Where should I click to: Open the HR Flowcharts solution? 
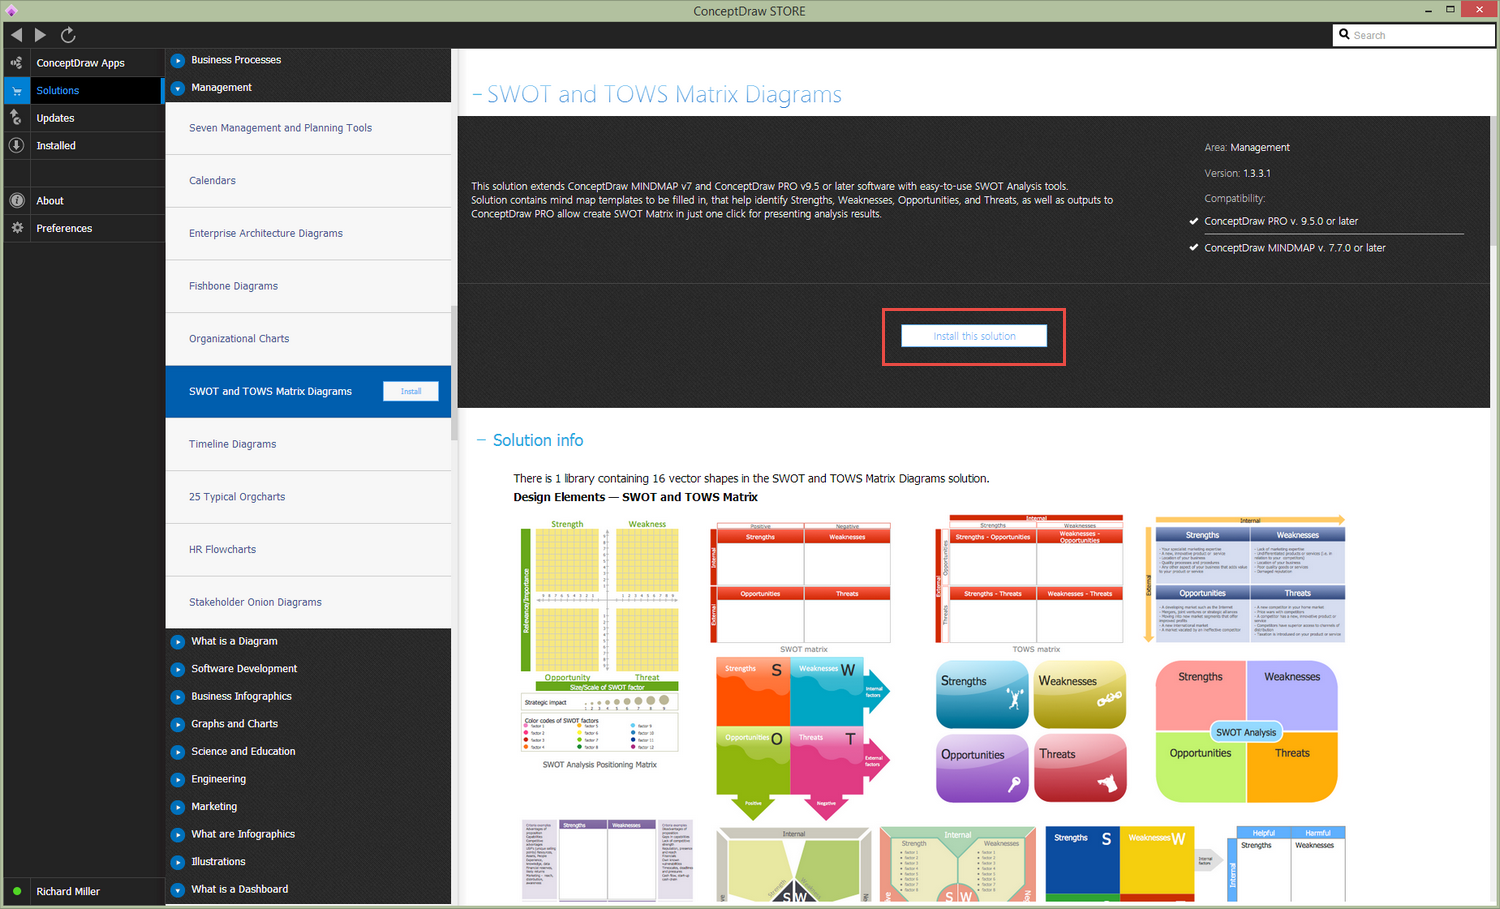pyautogui.click(x=308, y=549)
